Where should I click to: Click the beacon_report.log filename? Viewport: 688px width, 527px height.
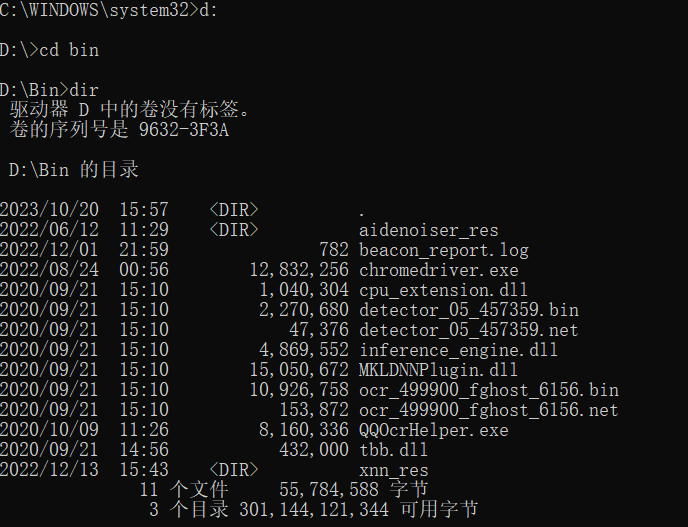[444, 250]
